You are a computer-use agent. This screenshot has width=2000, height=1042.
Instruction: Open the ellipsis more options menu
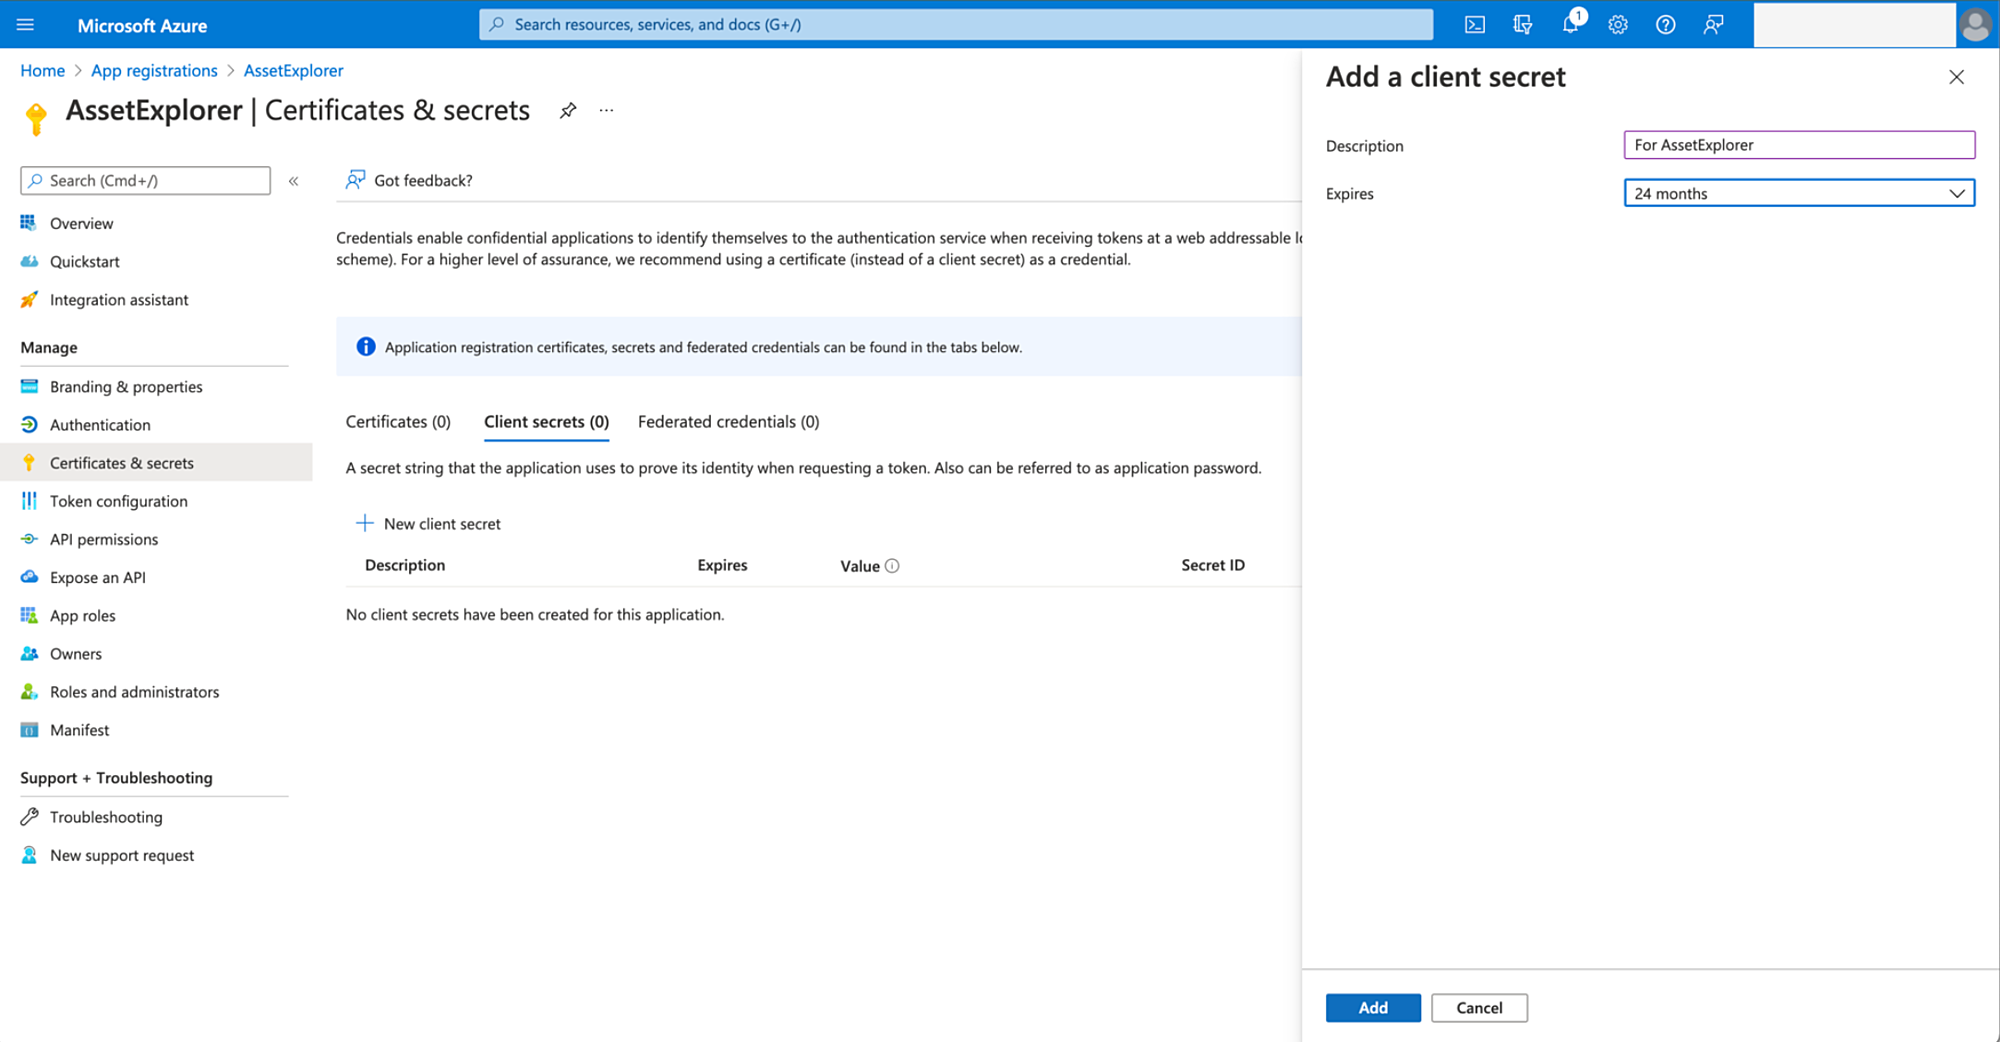pyautogui.click(x=606, y=110)
